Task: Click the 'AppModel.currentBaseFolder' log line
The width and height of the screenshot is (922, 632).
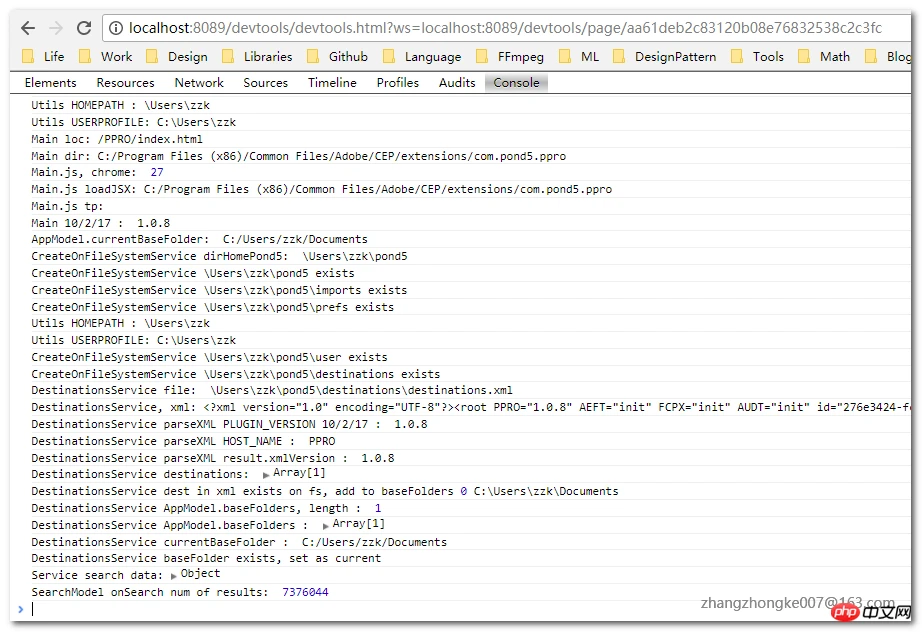Action: tap(199, 239)
